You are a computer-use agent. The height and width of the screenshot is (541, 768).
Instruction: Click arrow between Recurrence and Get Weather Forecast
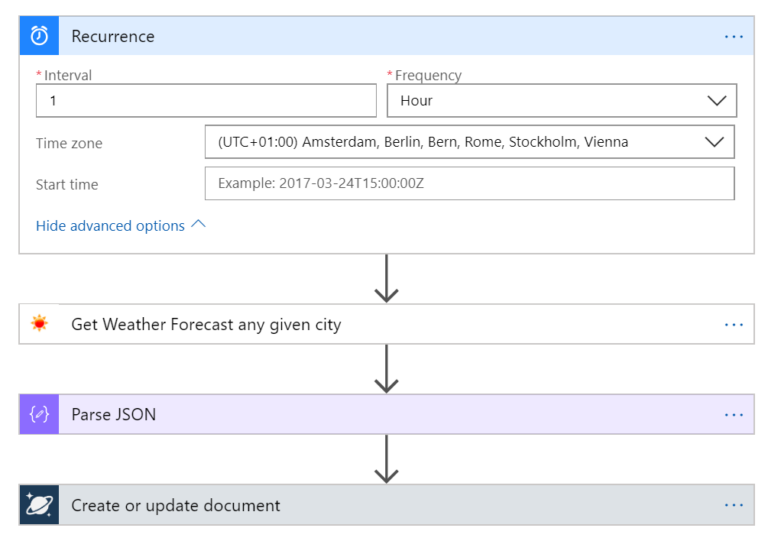pyautogui.click(x=386, y=279)
